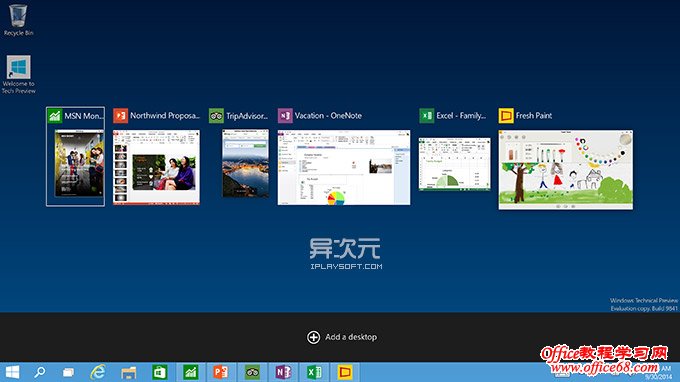Switch to the TripAdvisor window thumbnail
680x382 pixels.
(x=245, y=163)
